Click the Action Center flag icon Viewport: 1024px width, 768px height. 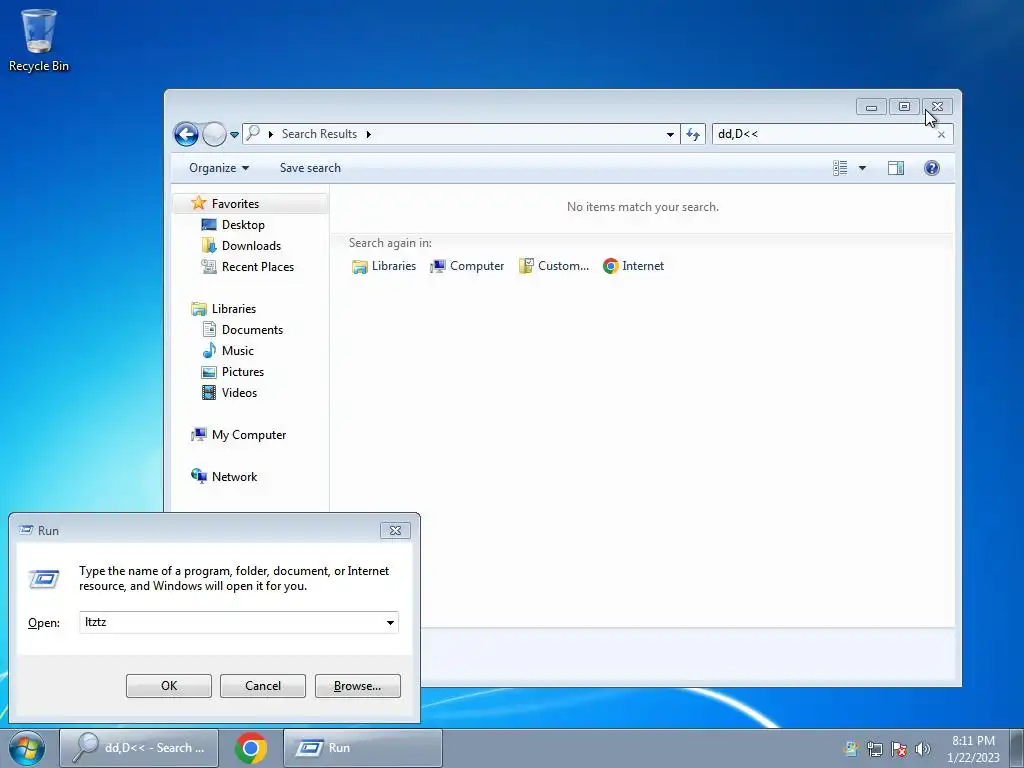pyautogui.click(x=899, y=749)
